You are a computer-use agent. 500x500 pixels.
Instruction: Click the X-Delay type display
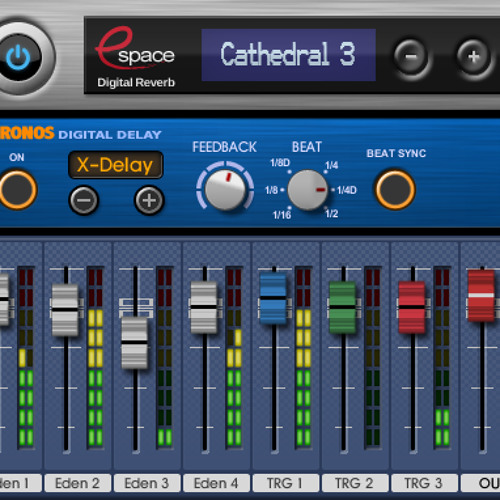coord(116,165)
